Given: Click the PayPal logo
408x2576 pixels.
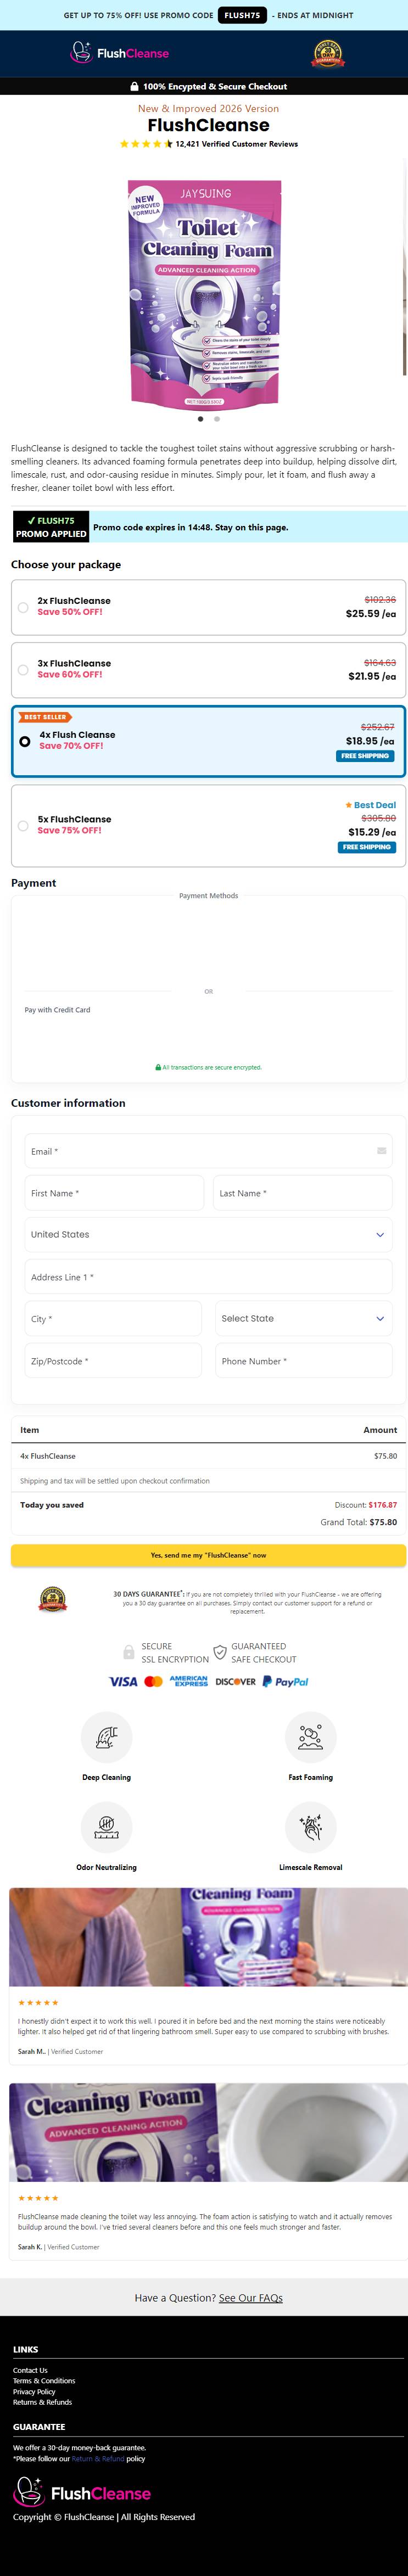Looking at the screenshot, I should [x=285, y=1682].
